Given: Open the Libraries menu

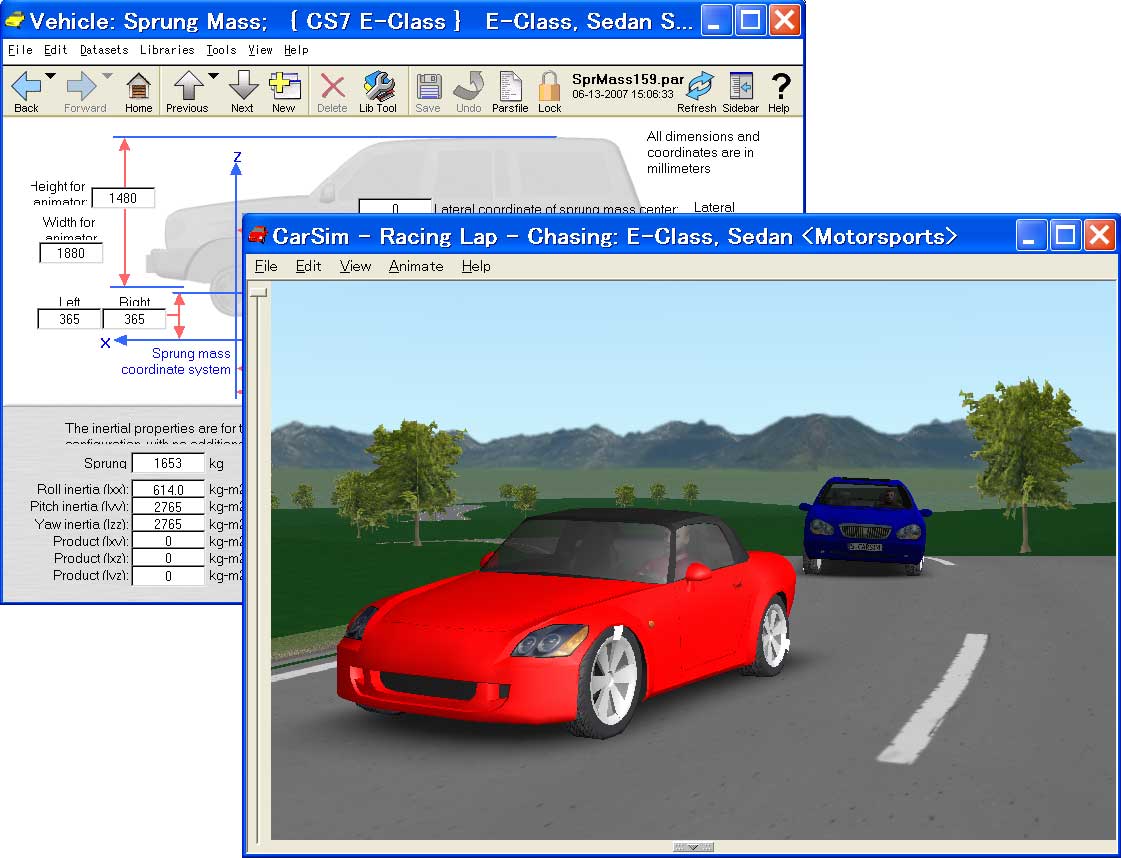Looking at the screenshot, I should tap(167, 50).
